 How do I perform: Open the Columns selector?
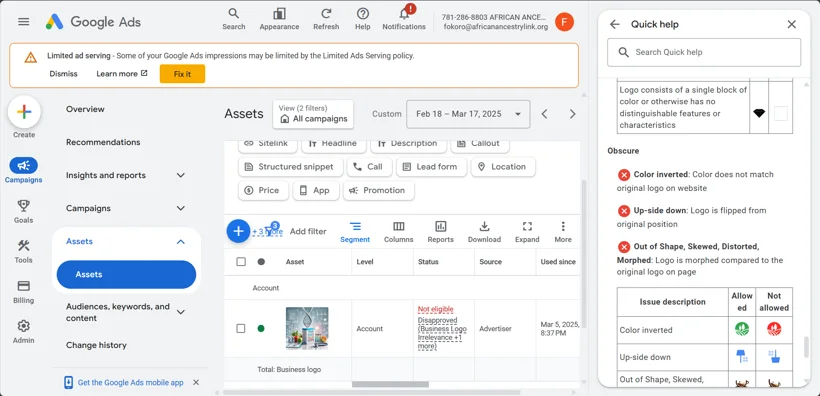click(398, 232)
